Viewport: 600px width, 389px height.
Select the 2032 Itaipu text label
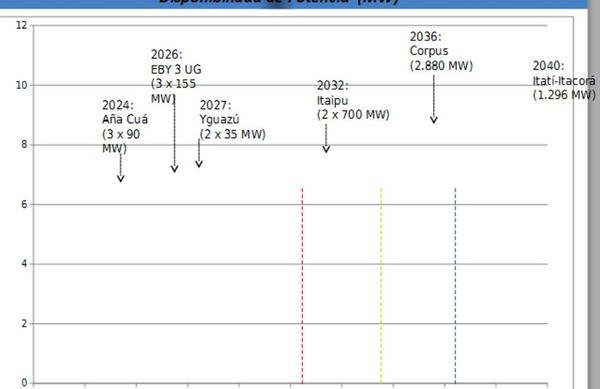(353, 100)
